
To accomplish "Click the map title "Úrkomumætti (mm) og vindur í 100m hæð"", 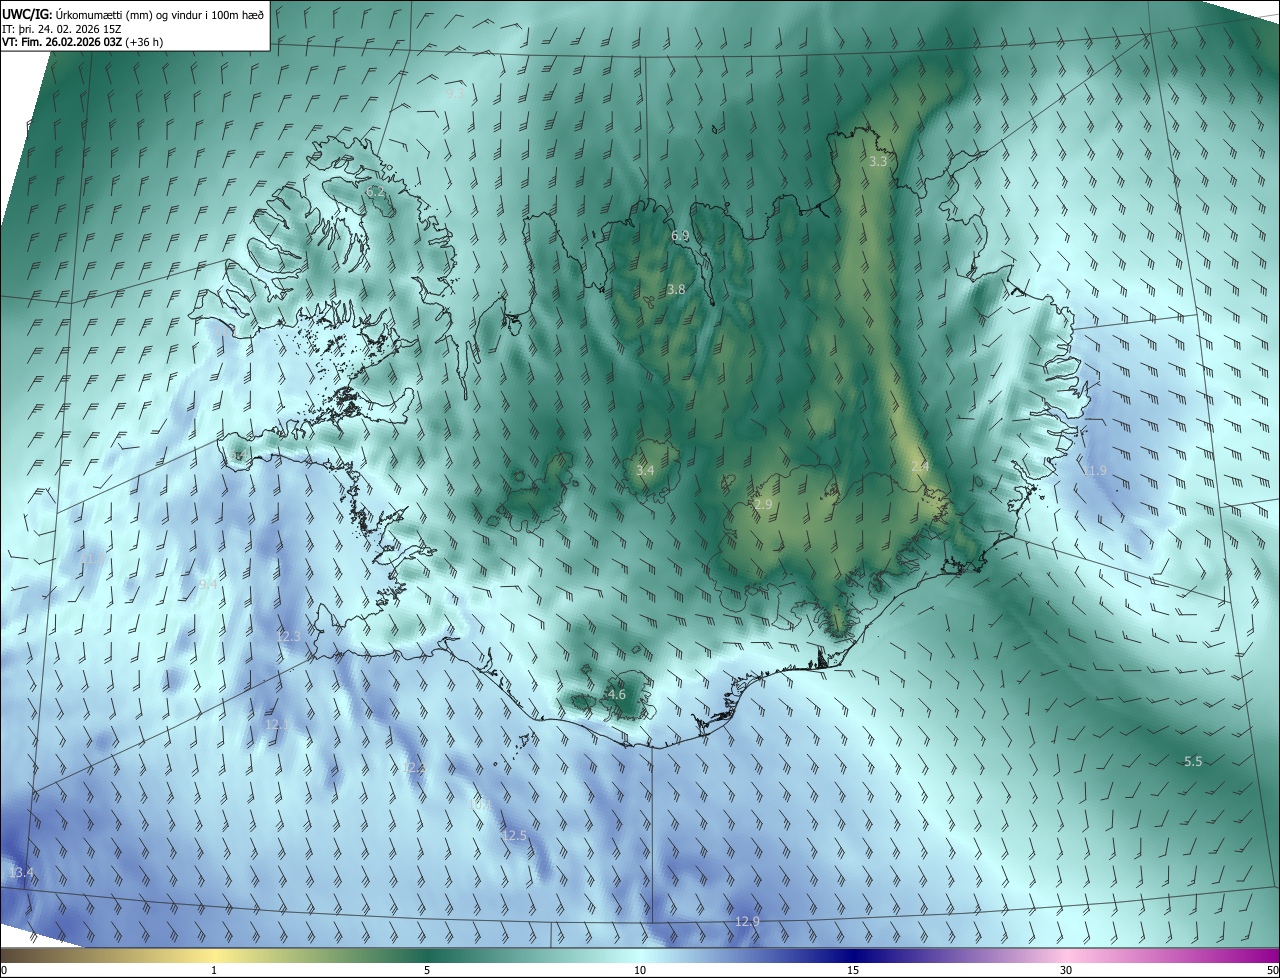I will 158,14.
